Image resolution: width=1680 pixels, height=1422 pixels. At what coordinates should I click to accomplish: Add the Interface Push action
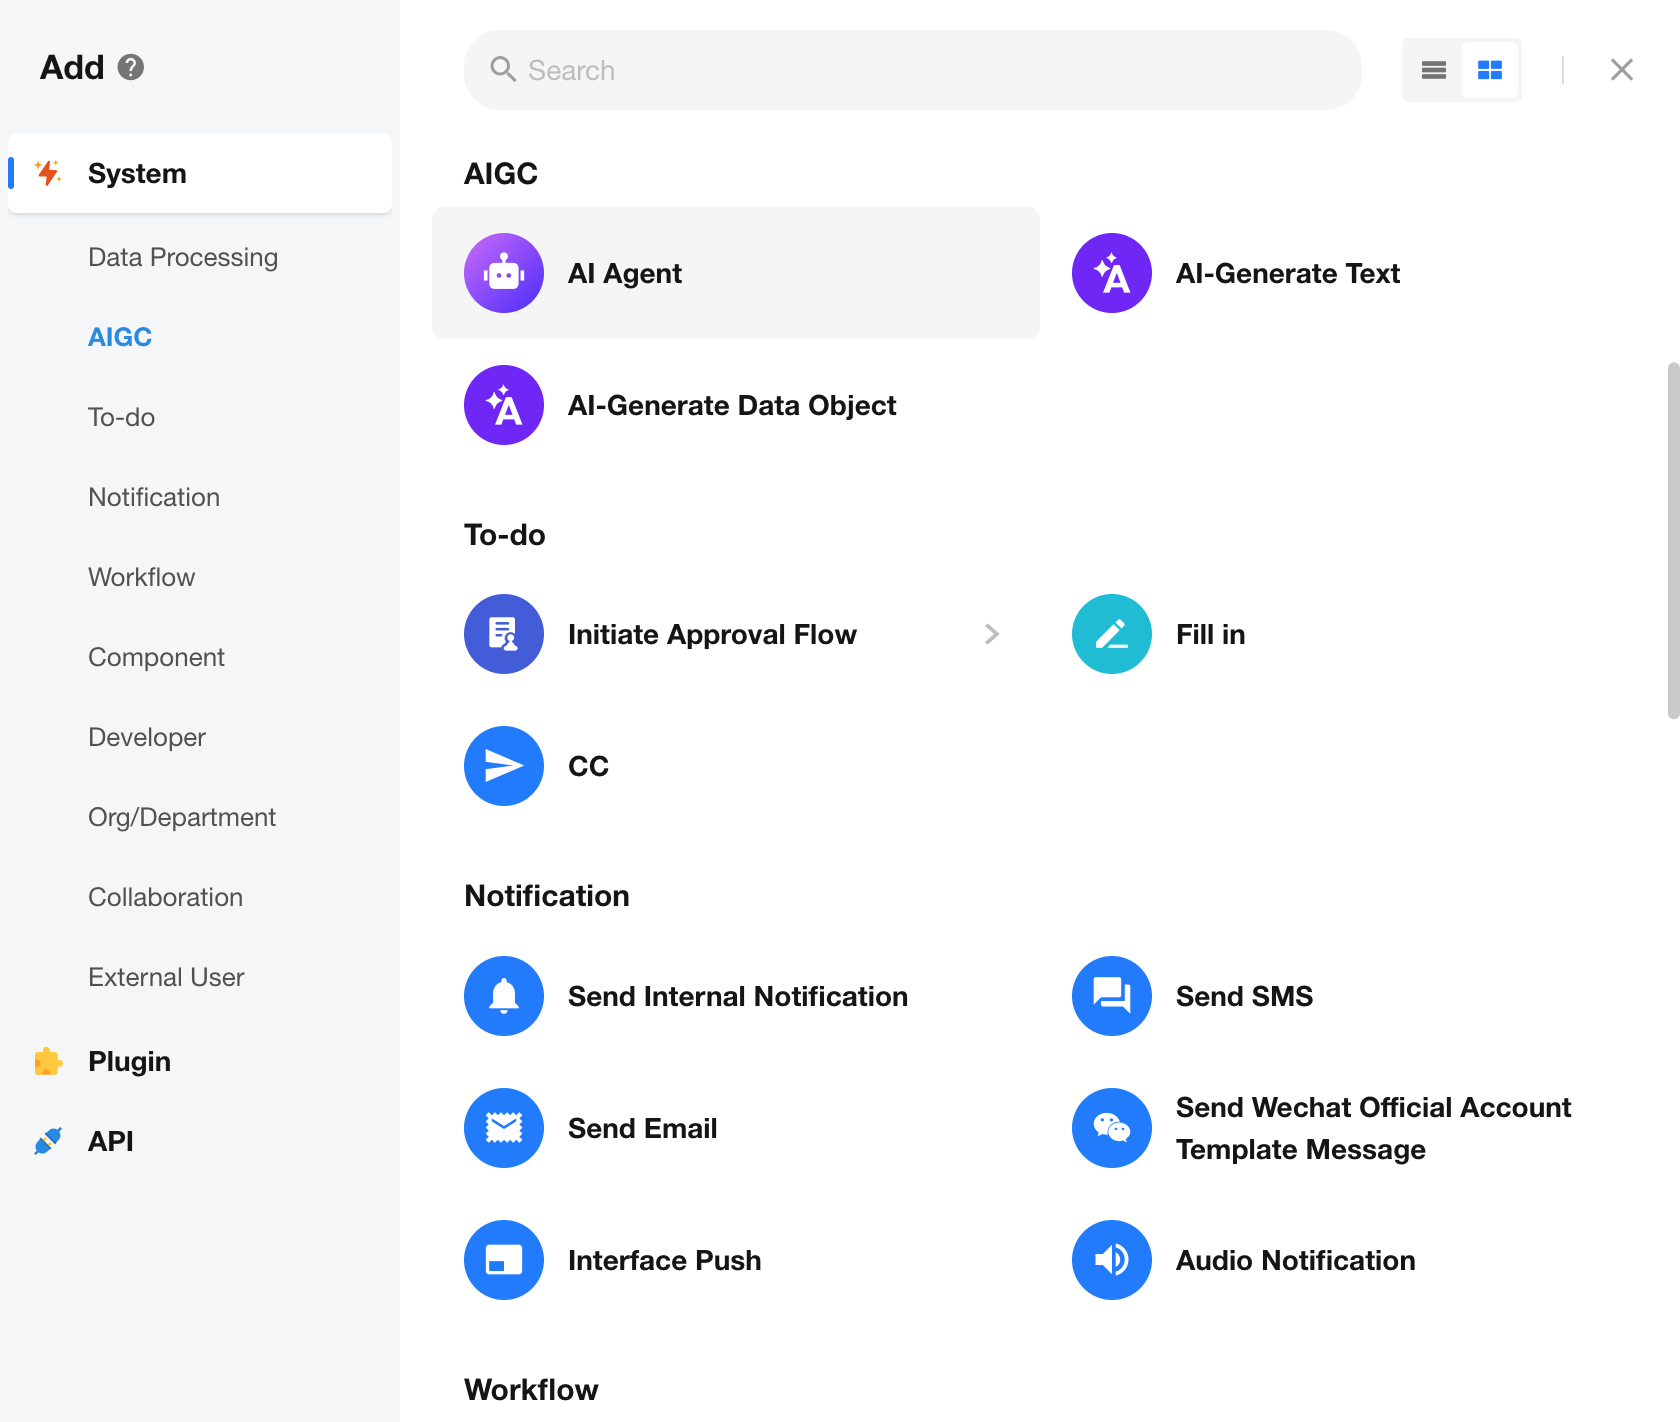pyautogui.click(x=664, y=1260)
